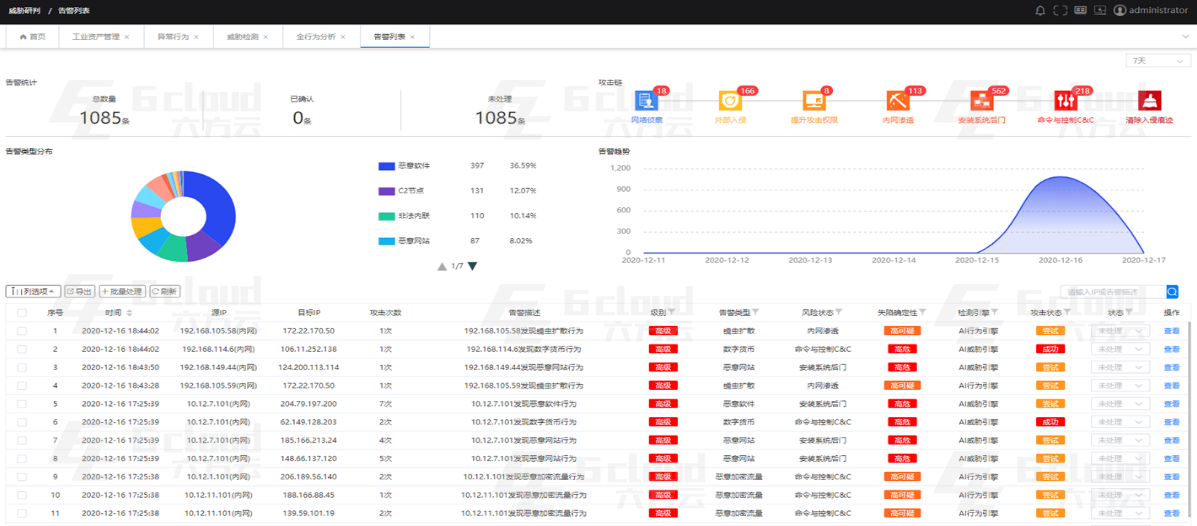The width and height of the screenshot is (1197, 526).
Task: Click the keyboard icon in header
Action: [x=1080, y=11]
